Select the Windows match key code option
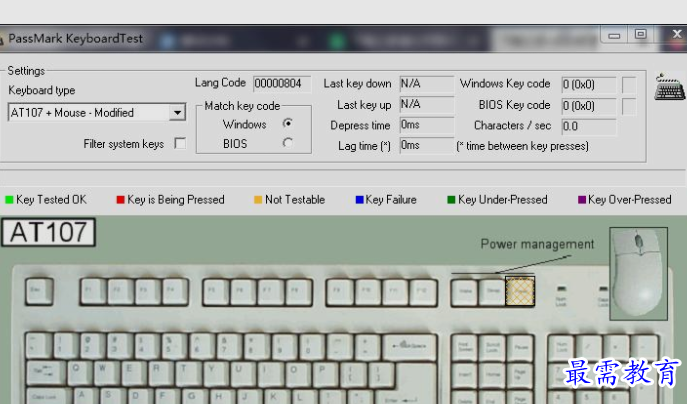Viewport: 687px width, 404px height. point(287,124)
